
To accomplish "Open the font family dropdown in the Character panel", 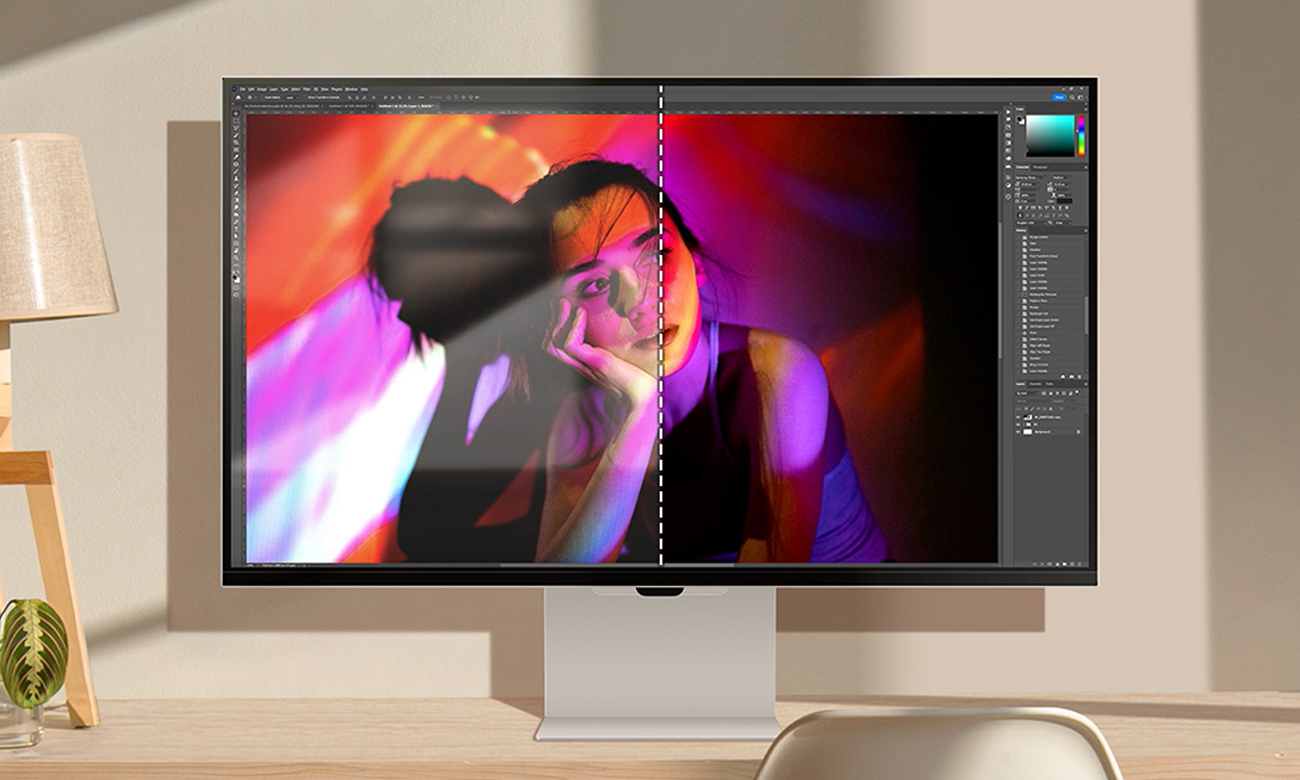I will [x=1030, y=177].
